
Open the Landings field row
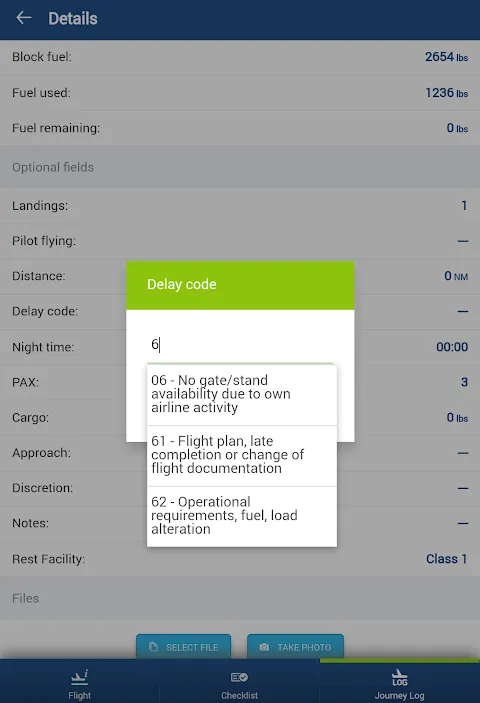(240, 205)
